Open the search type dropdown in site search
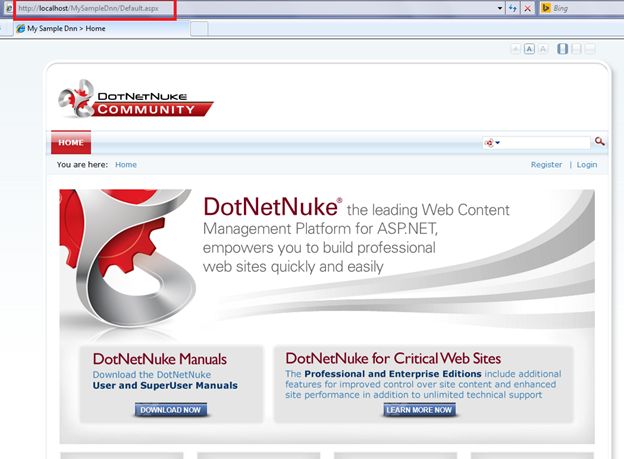This screenshot has width=624, height=459. 492,143
